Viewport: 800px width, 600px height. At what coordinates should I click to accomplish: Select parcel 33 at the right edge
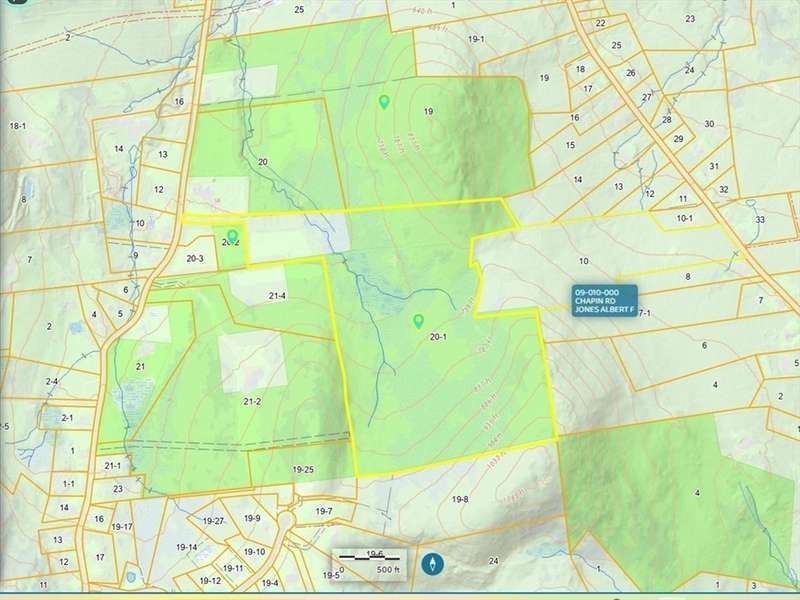[760, 219]
